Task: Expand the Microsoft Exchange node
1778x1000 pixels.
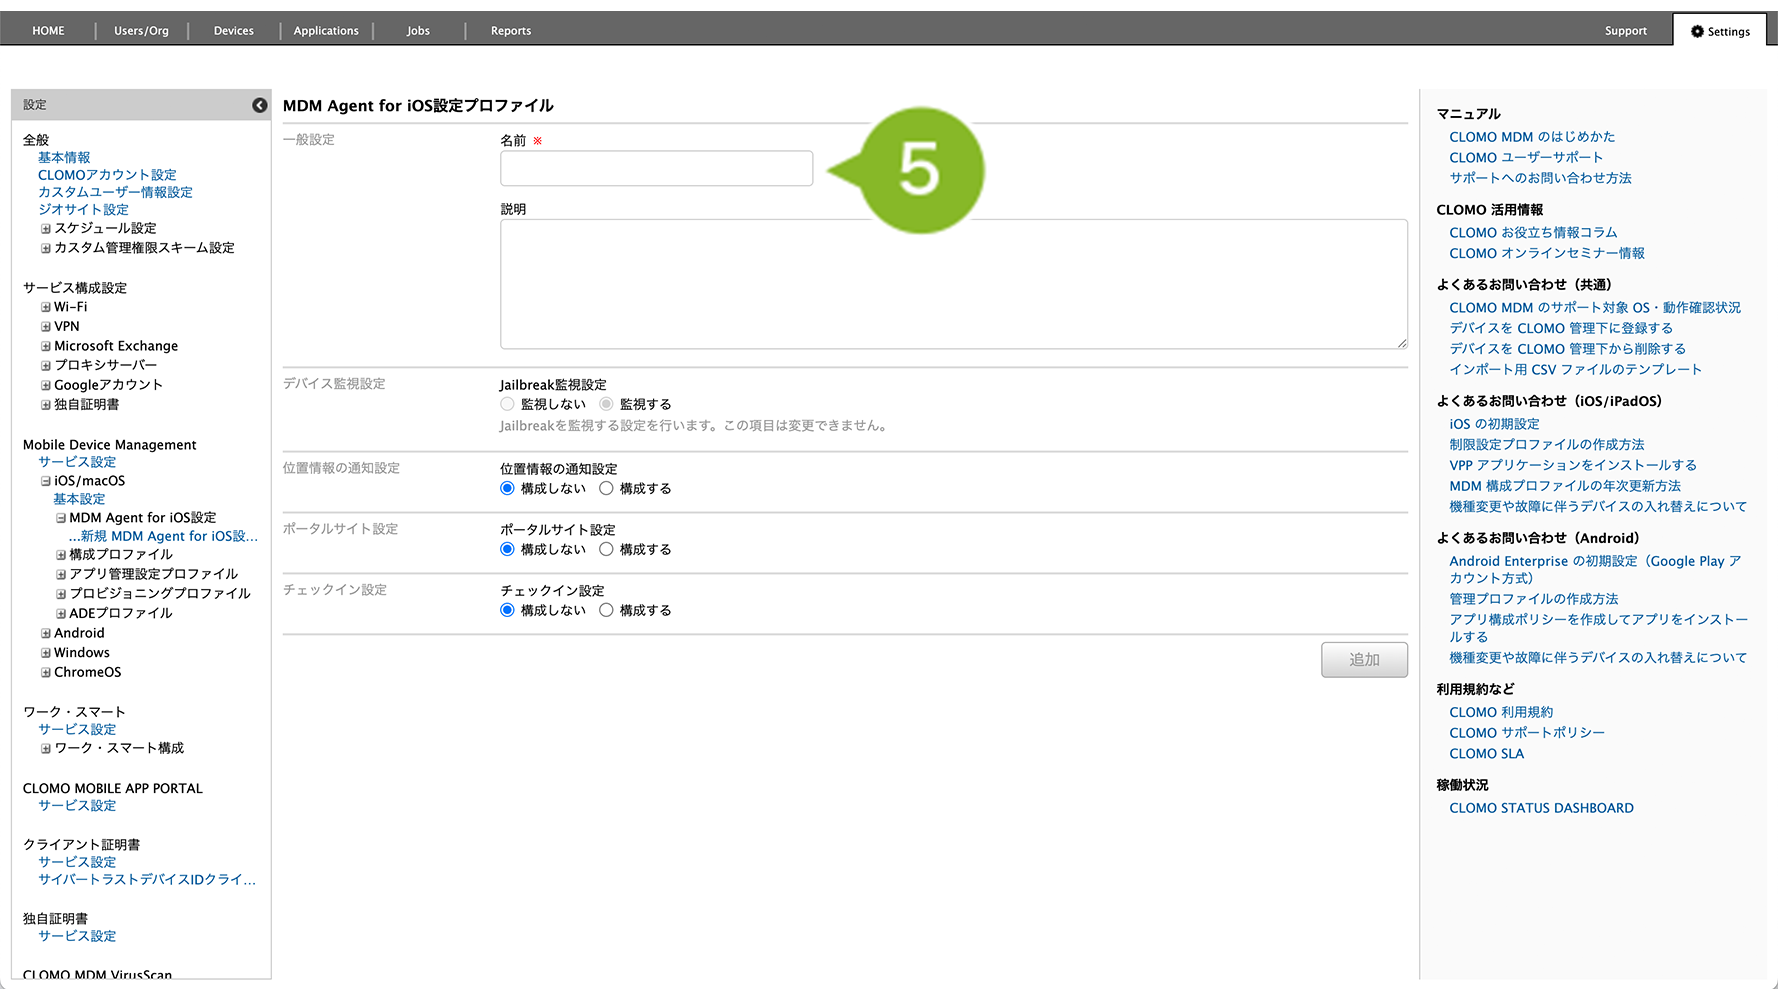Action: tap(46, 346)
